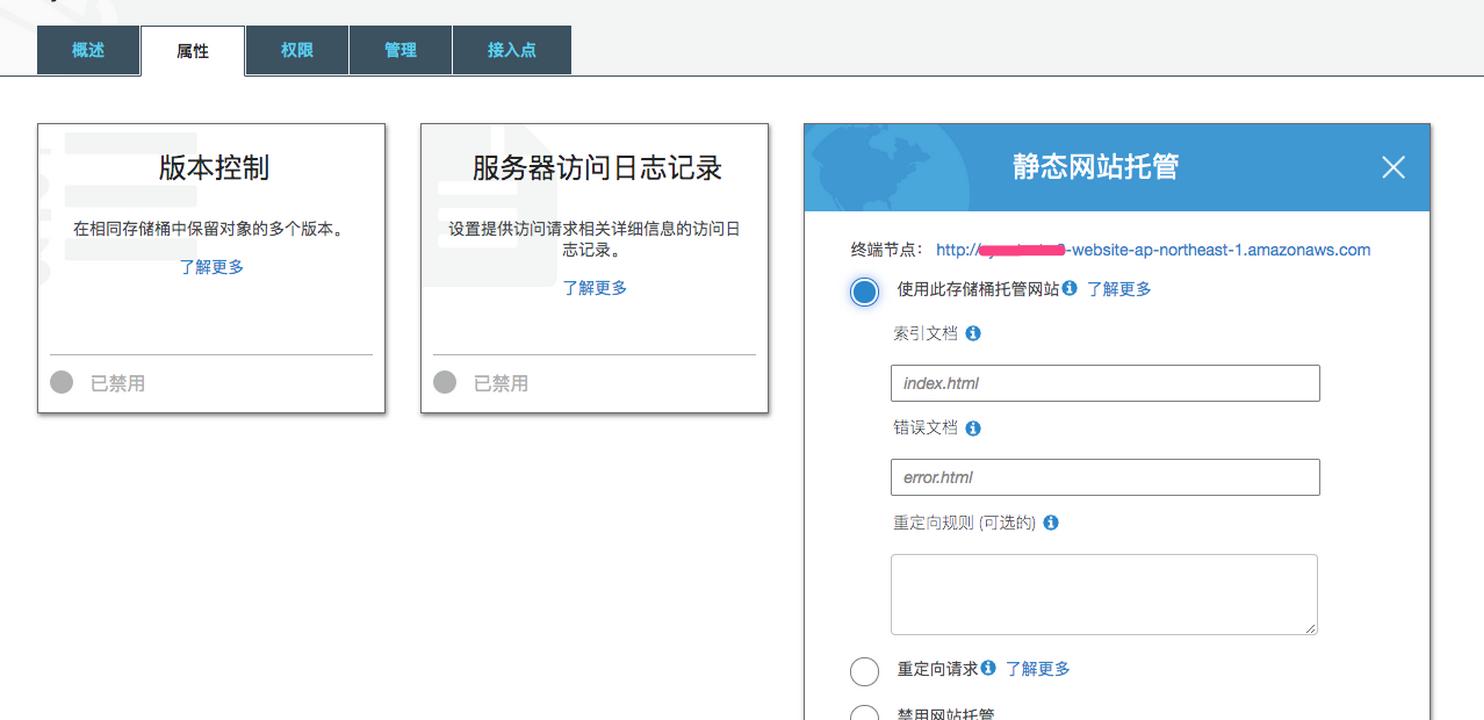Click the error.html error document field
The image size is (1484, 720).
click(1104, 477)
